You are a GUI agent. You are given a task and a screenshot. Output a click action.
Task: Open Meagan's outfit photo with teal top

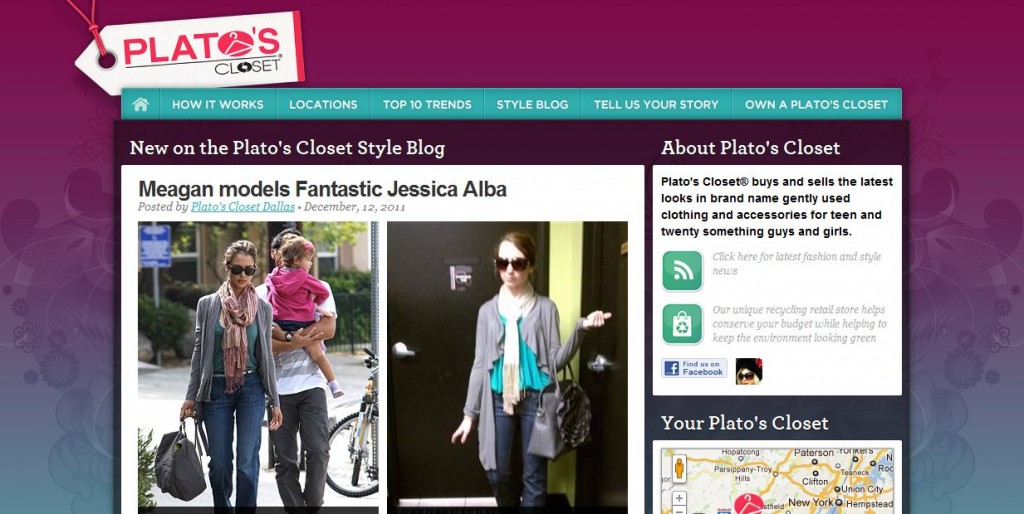[507, 367]
